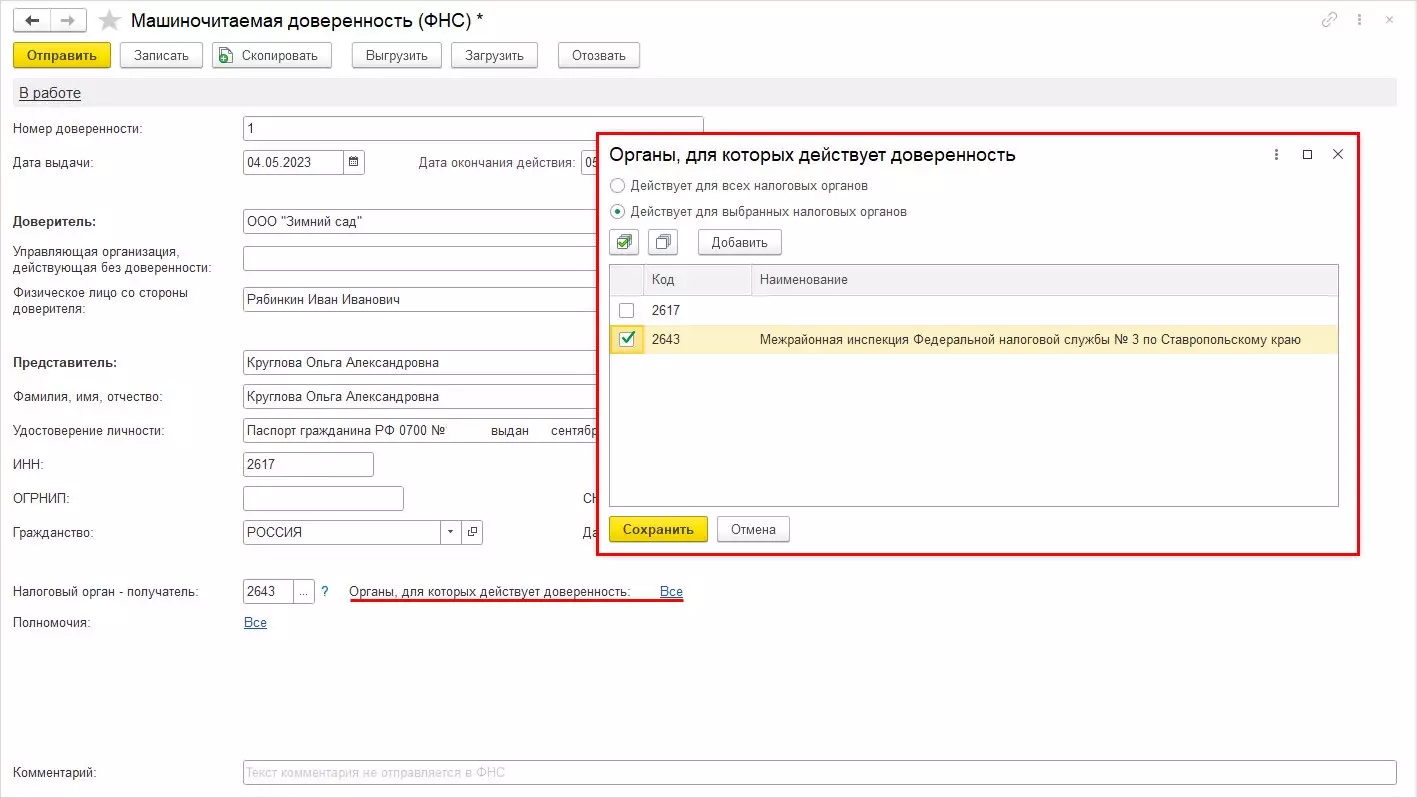Click the Физическое лицо со стороны доверителя field
This screenshot has width=1417, height=798.
[420, 300]
